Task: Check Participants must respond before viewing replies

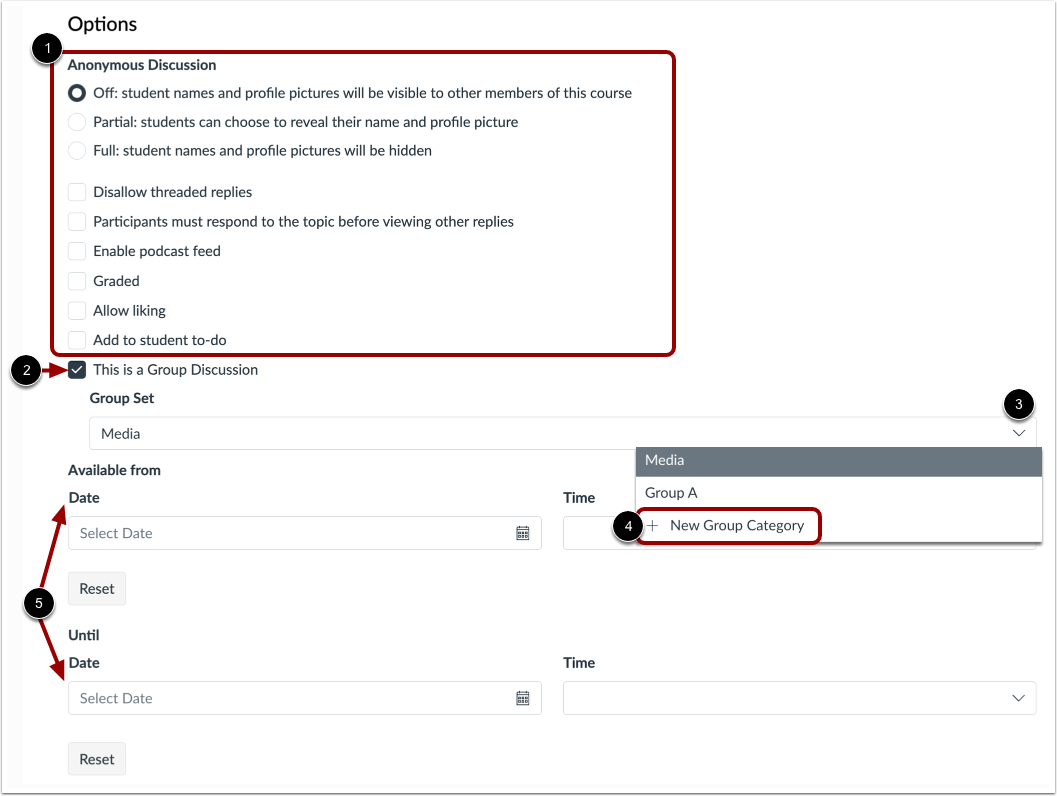Action: point(77,222)
